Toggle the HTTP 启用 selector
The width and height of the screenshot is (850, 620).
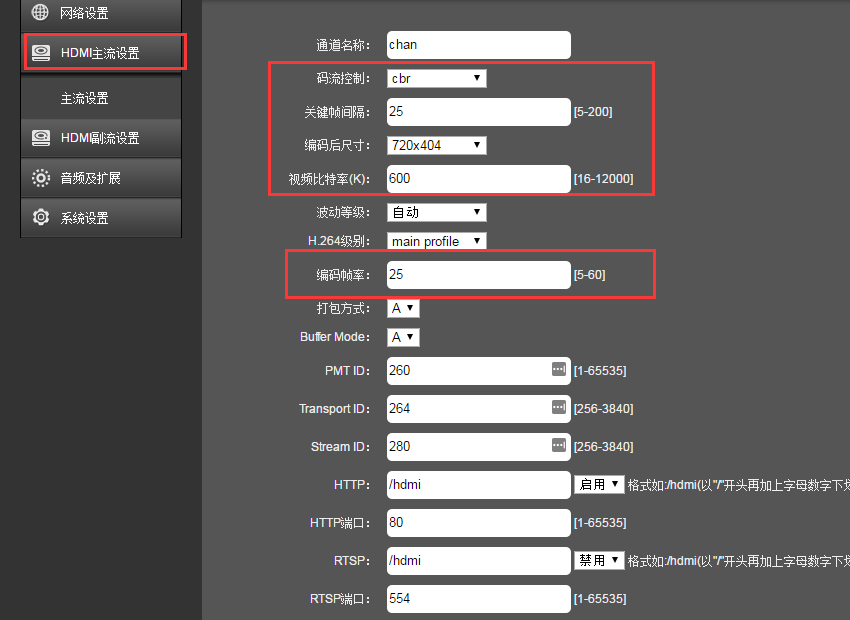(x=599, y=484)
